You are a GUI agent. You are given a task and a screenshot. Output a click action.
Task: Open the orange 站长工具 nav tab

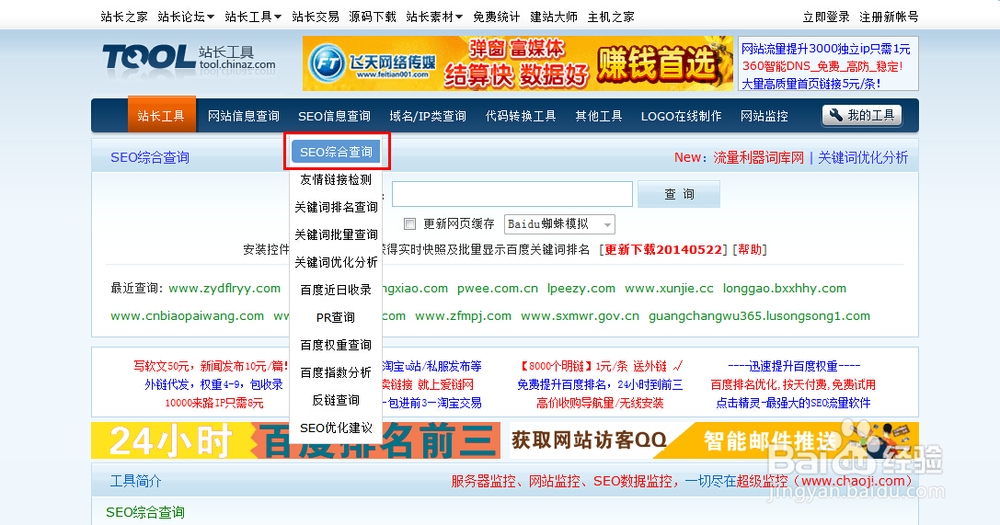click(161, 115)
